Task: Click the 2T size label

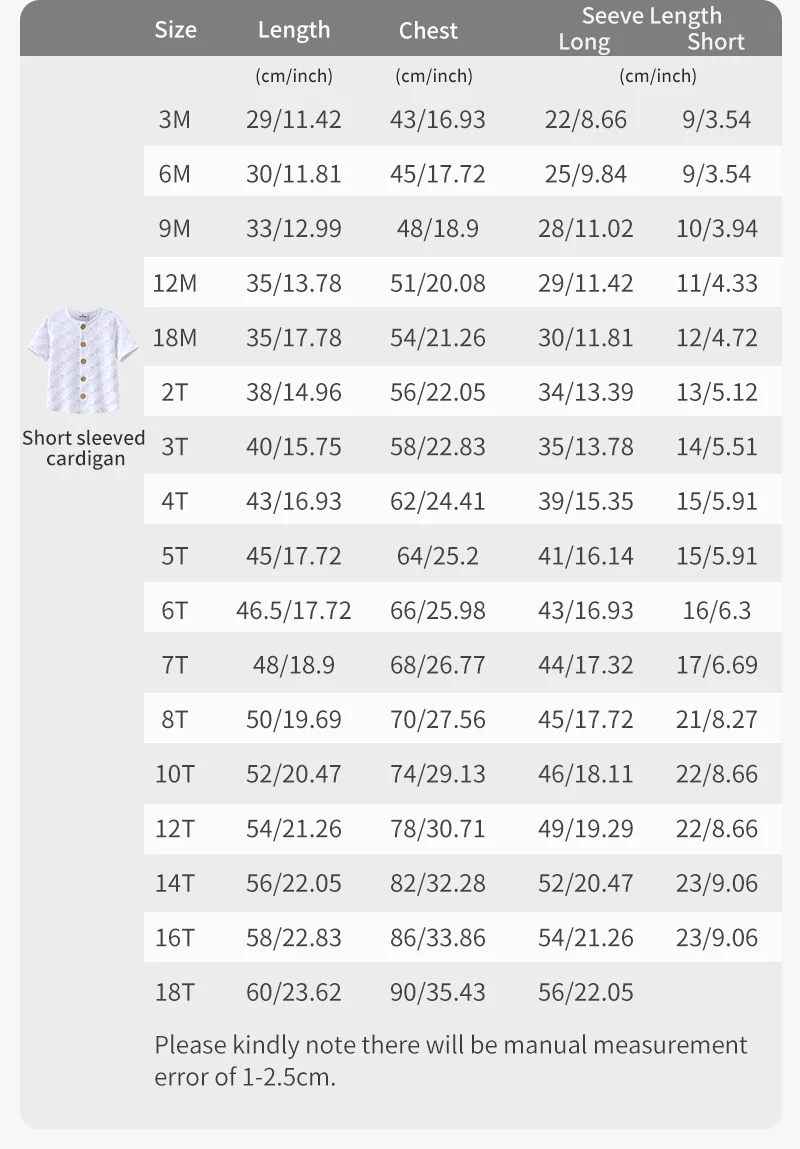Action: 174,392
